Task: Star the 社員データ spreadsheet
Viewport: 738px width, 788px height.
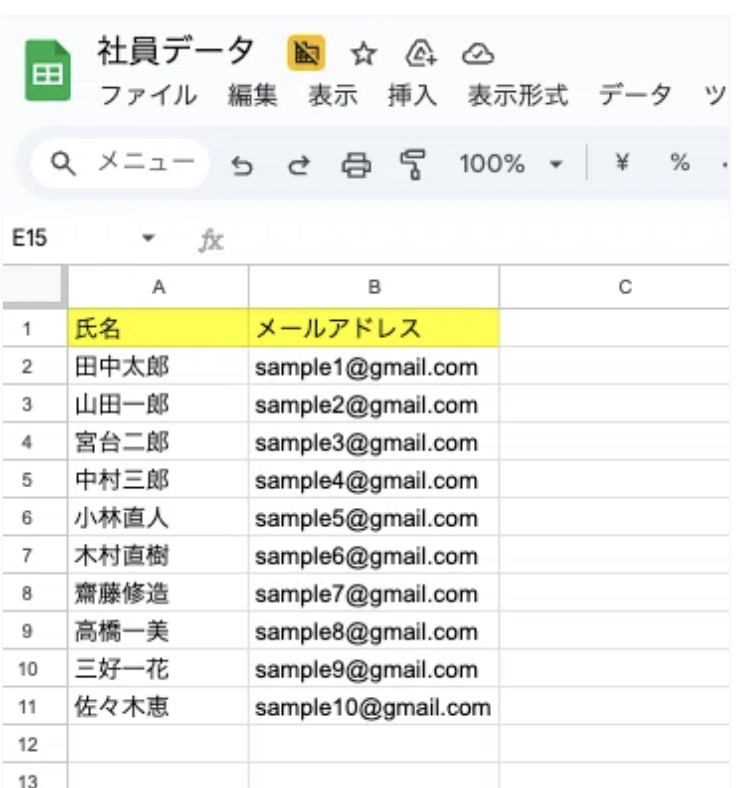Action: tap(363, 54)
